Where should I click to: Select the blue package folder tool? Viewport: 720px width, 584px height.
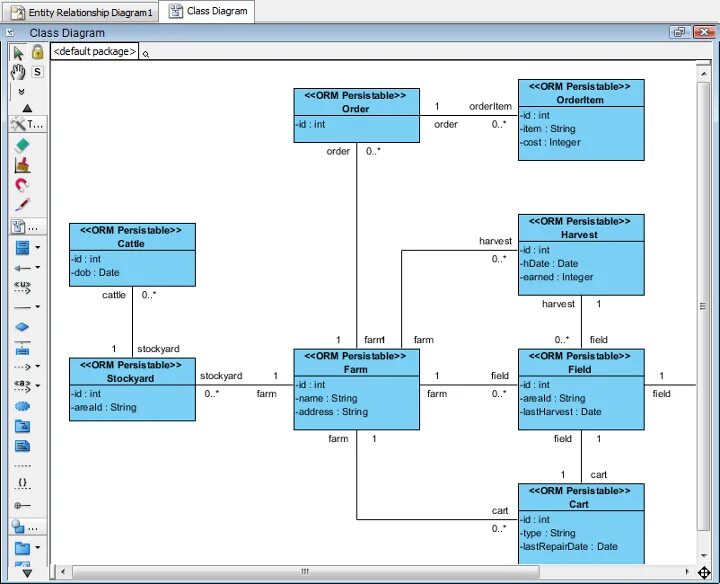click(x=22, y=548)
